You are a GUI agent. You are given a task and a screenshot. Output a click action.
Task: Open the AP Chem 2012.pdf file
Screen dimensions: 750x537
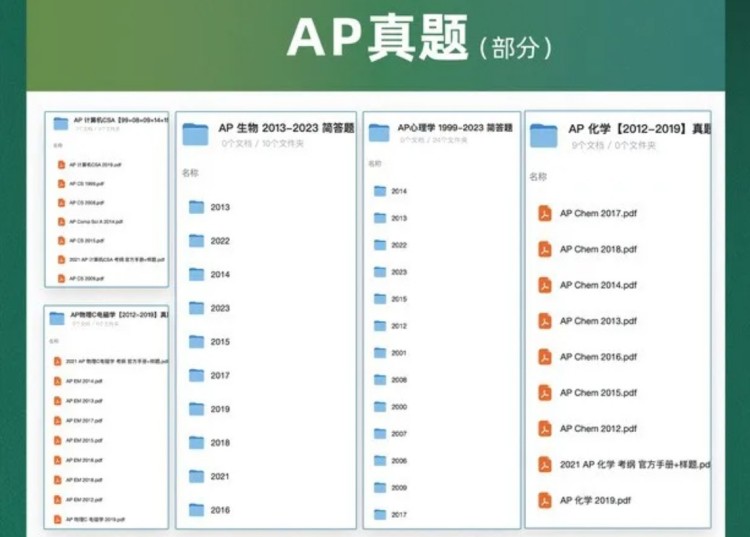tap(598, 429)
